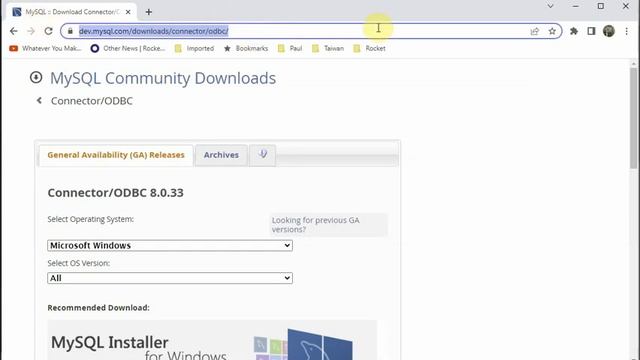Viewport: 640px width, 360px height.
Task: Maximize the browser window
Action: [601, 6]
